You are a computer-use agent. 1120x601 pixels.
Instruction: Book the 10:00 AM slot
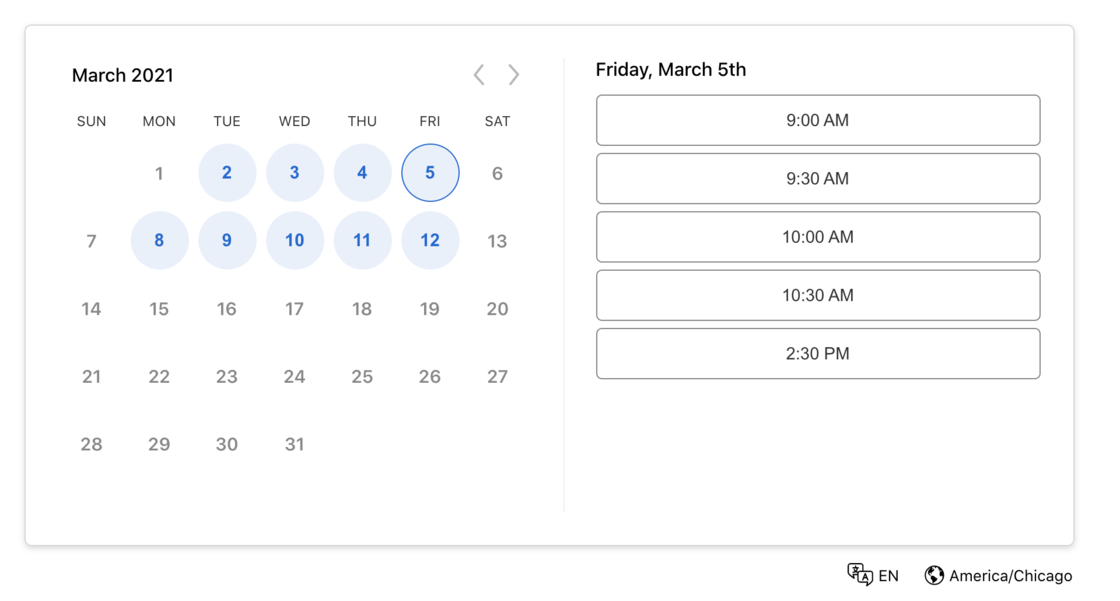tap(817, 236)
